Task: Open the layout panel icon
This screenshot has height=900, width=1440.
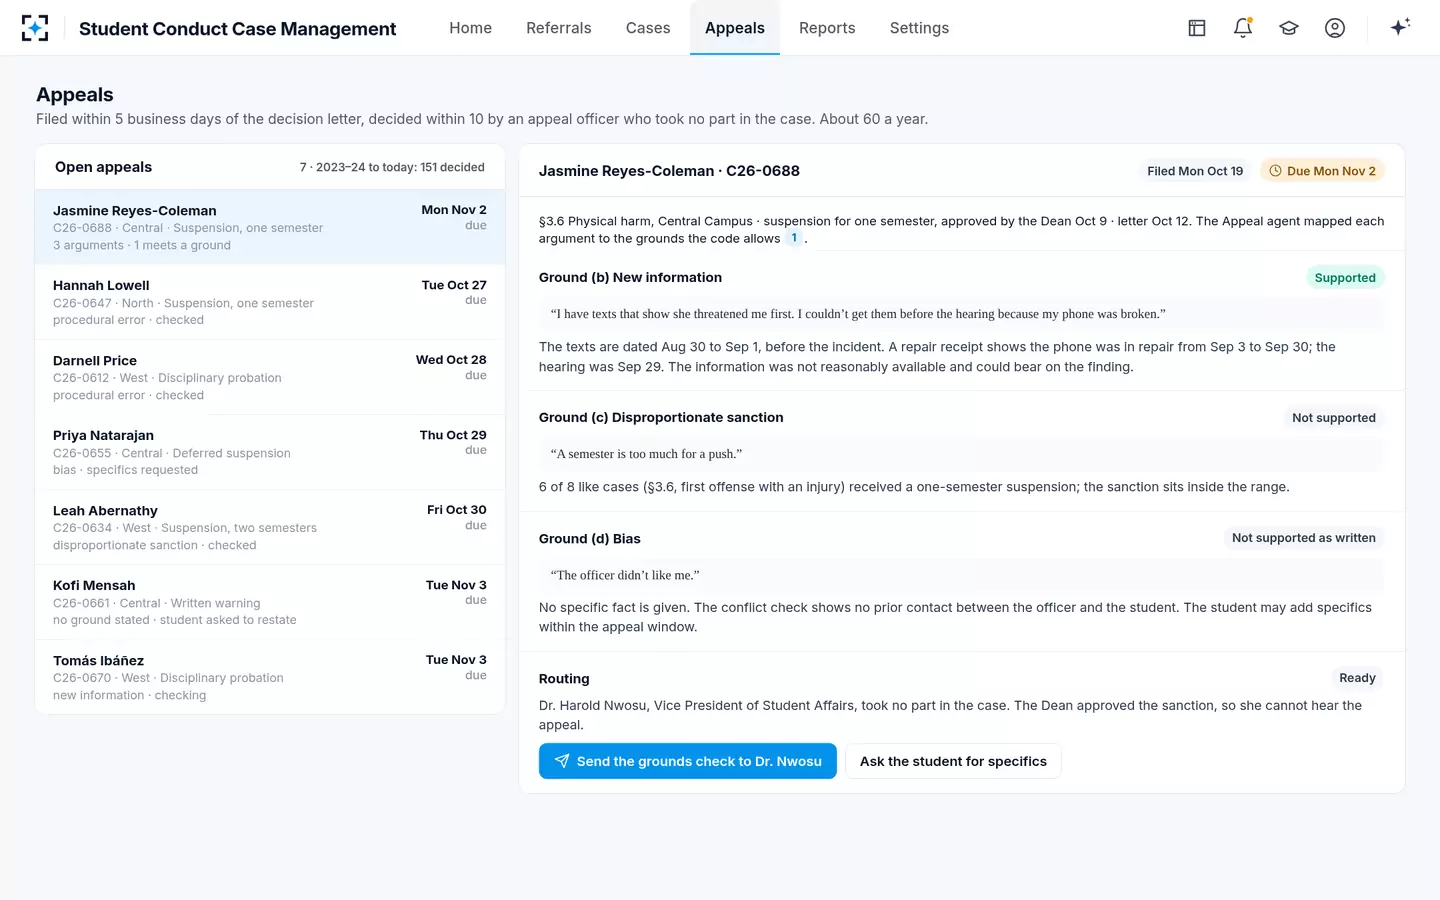Action: pyautogui.click(x=1197, y=28)
